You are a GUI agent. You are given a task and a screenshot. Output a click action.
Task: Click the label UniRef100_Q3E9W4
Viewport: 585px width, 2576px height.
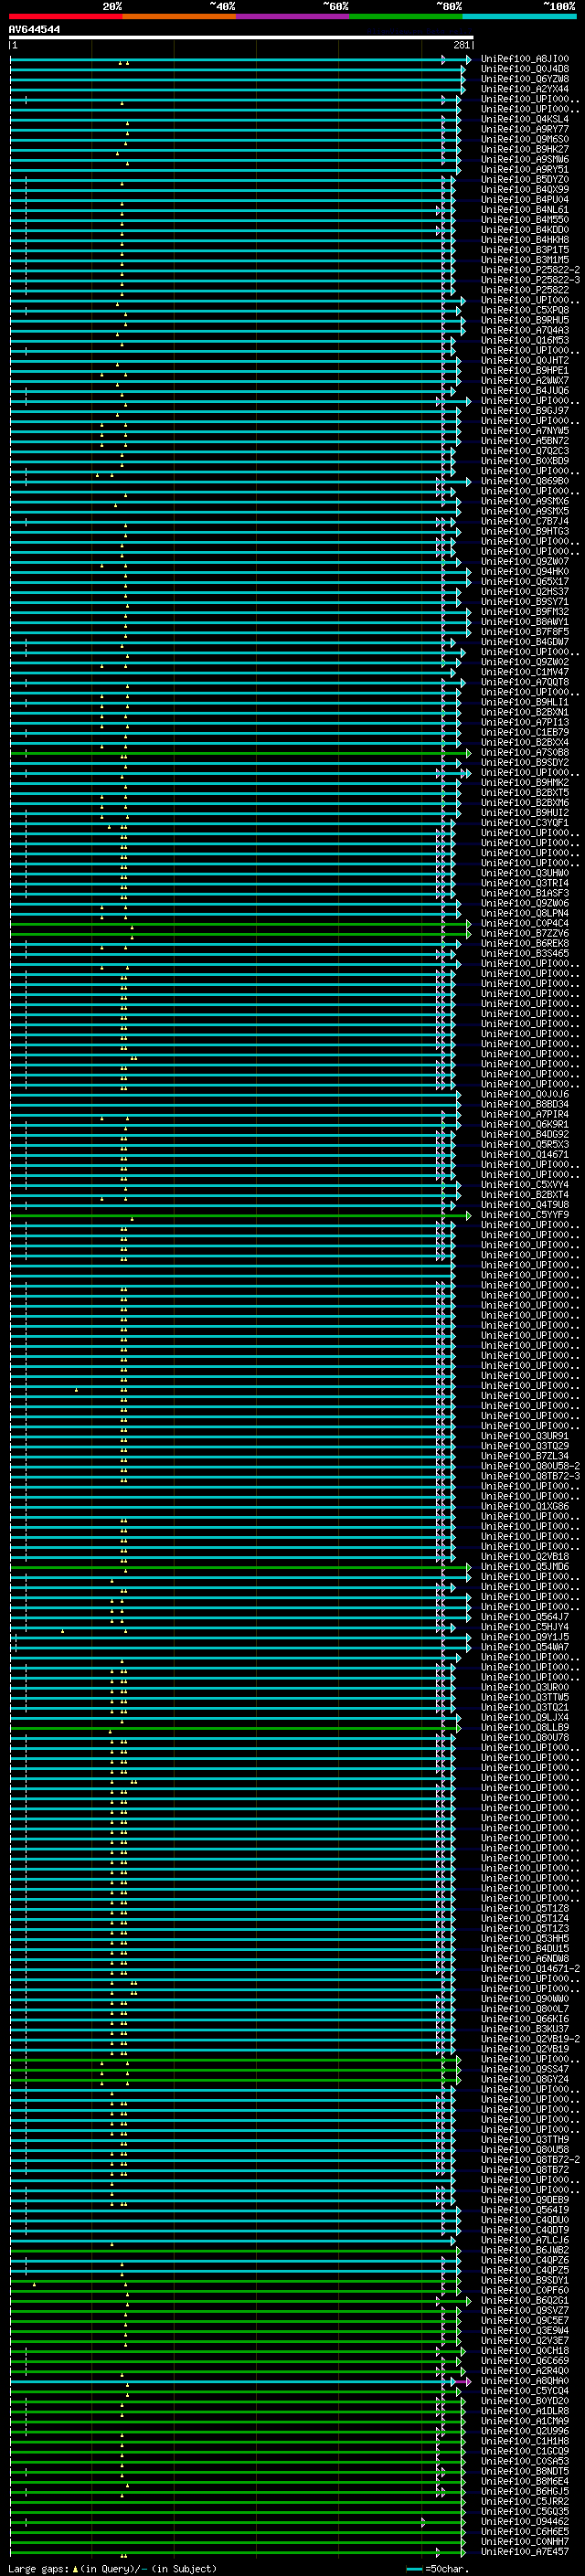pos(525,2331)
